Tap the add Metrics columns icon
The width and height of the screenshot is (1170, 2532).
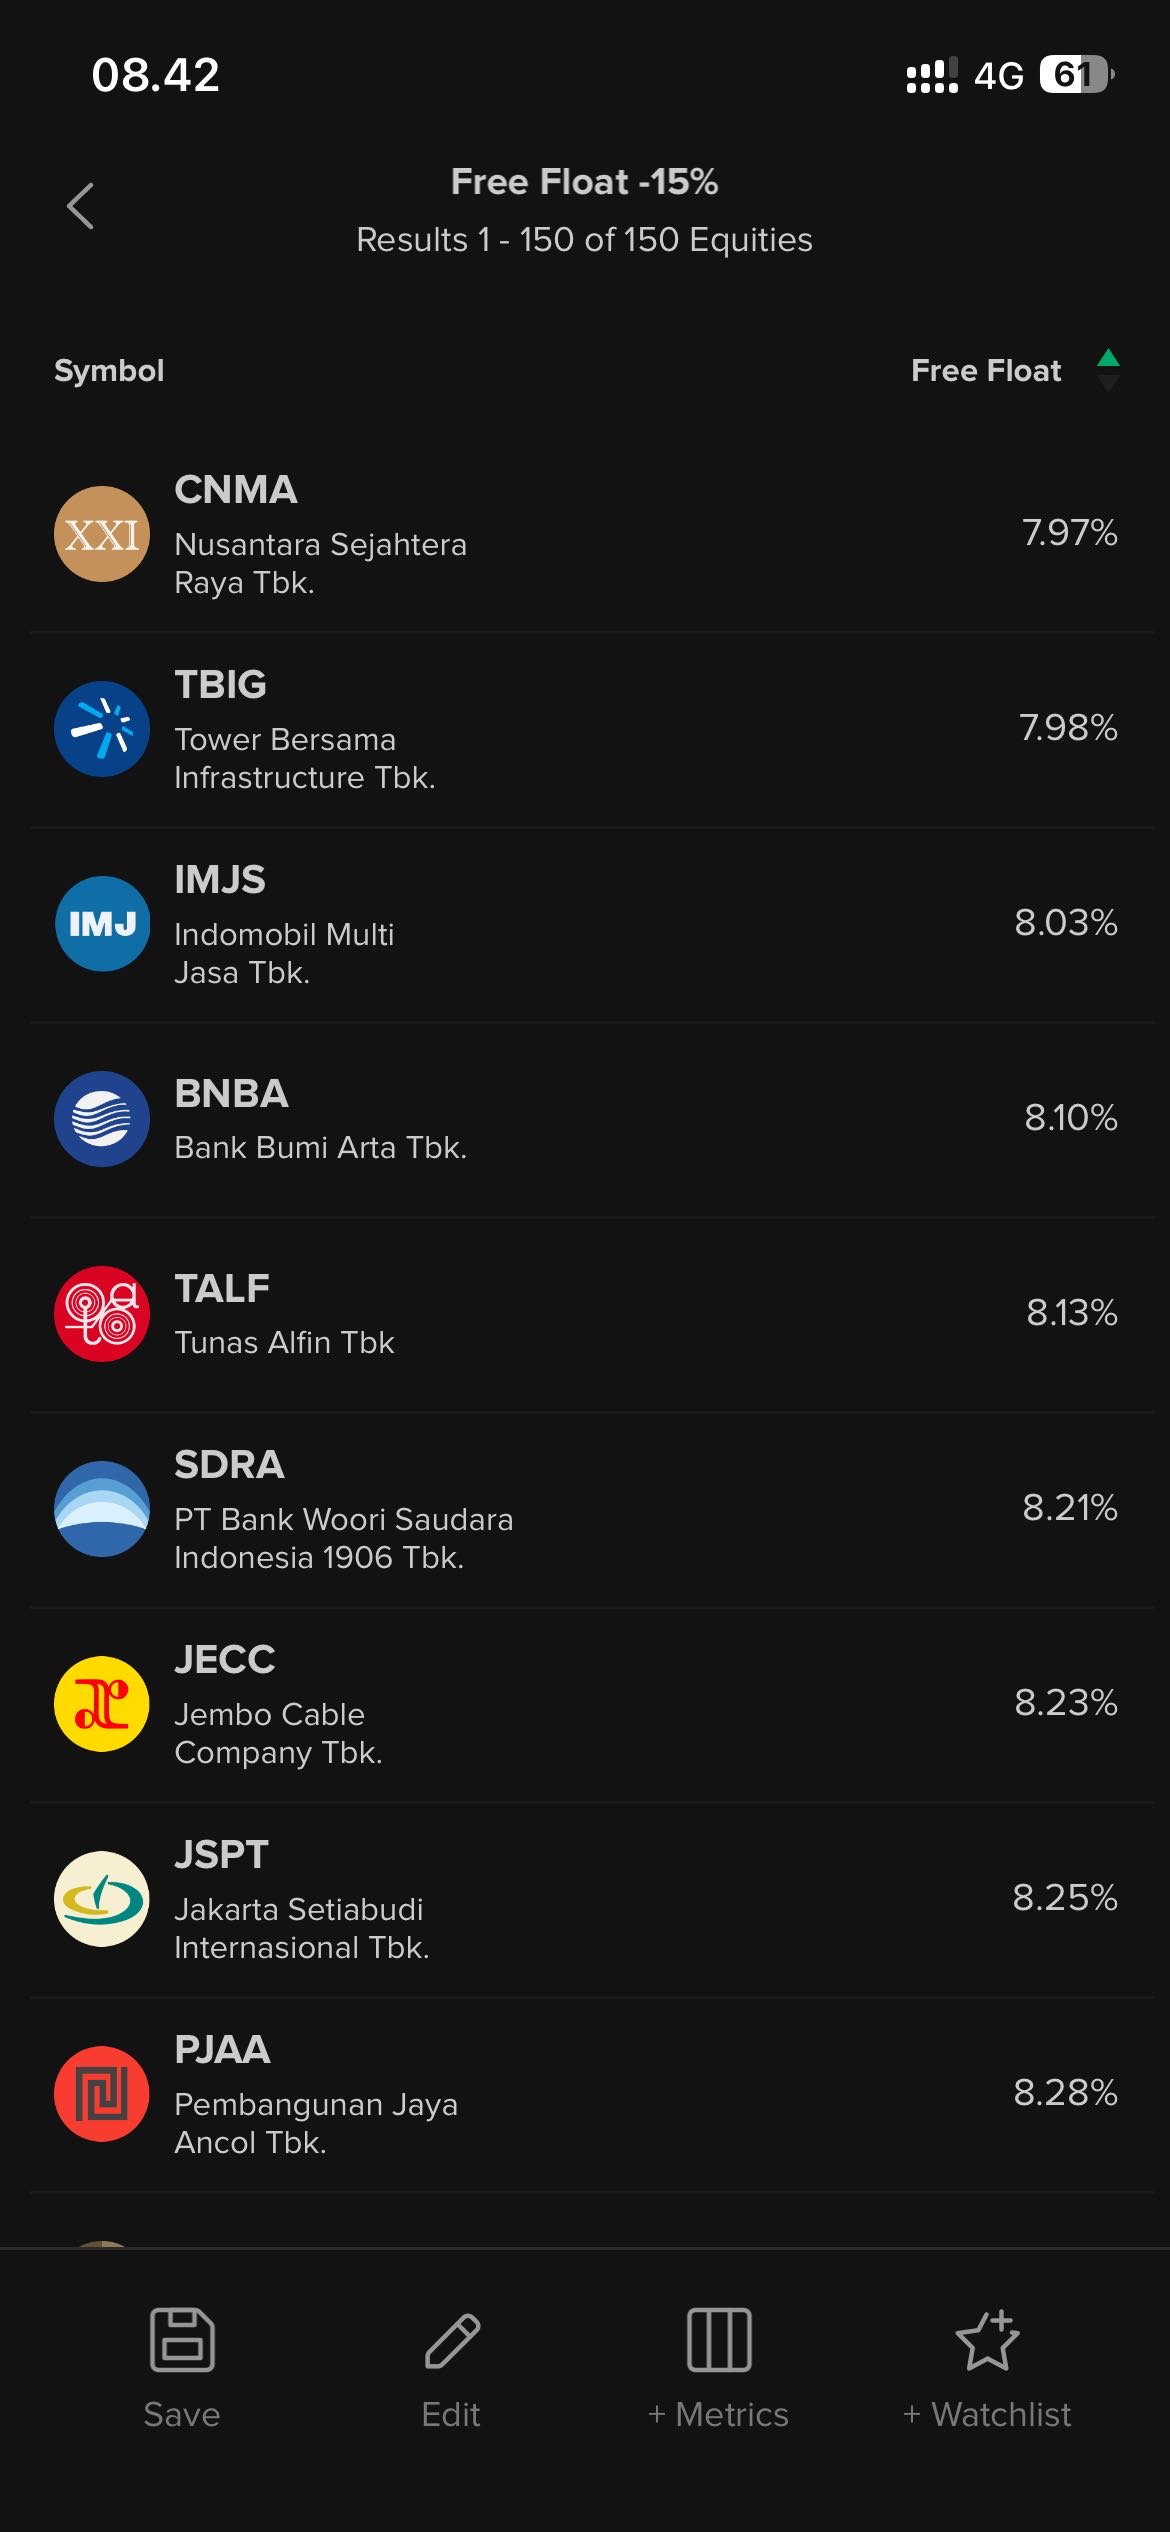(x=719, y=2339)
